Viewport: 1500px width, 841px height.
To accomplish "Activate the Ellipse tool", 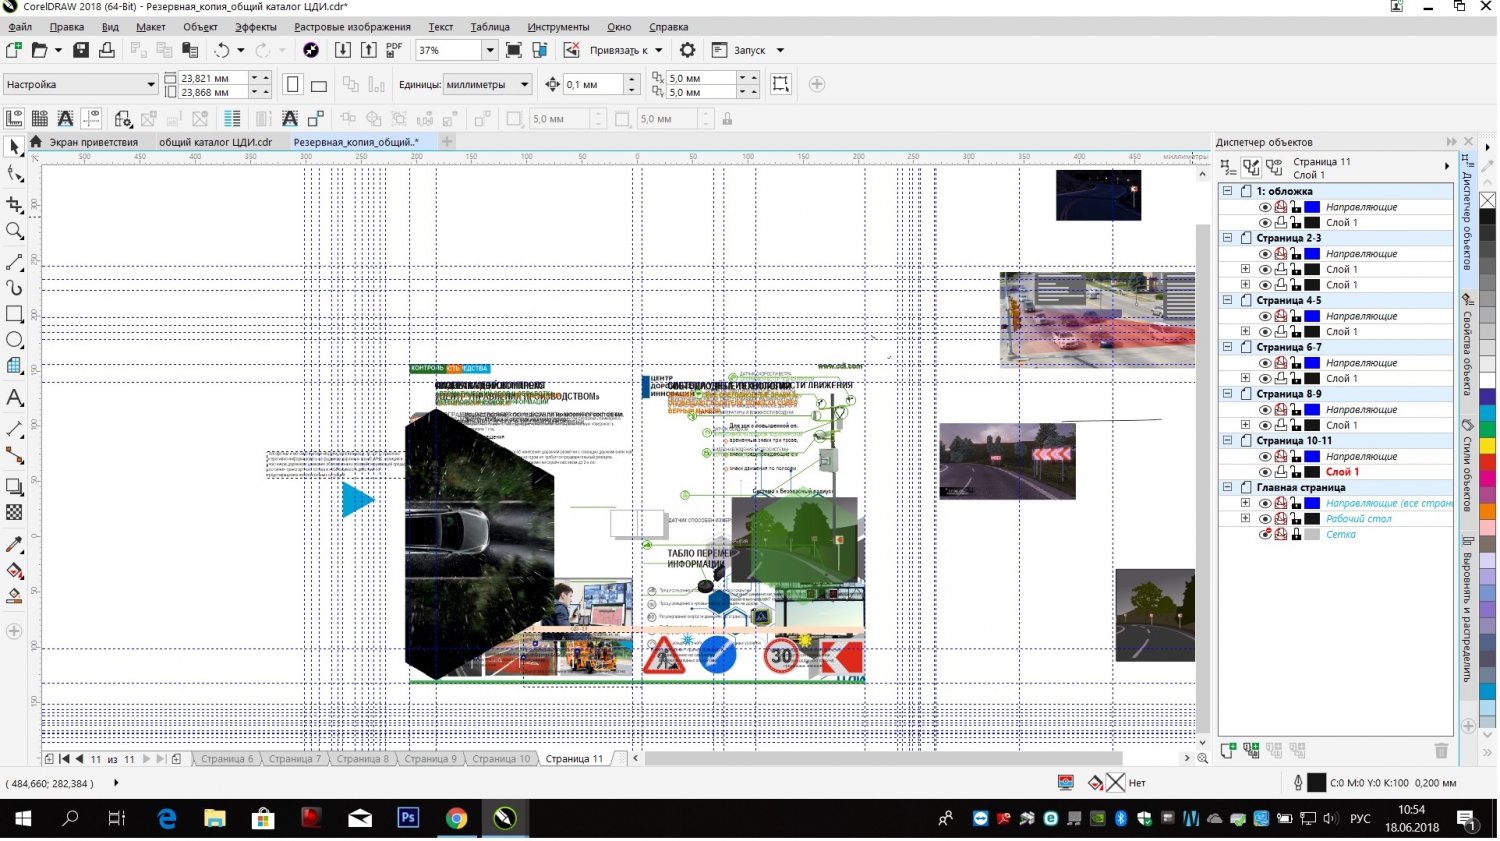I will click(14, 340).
